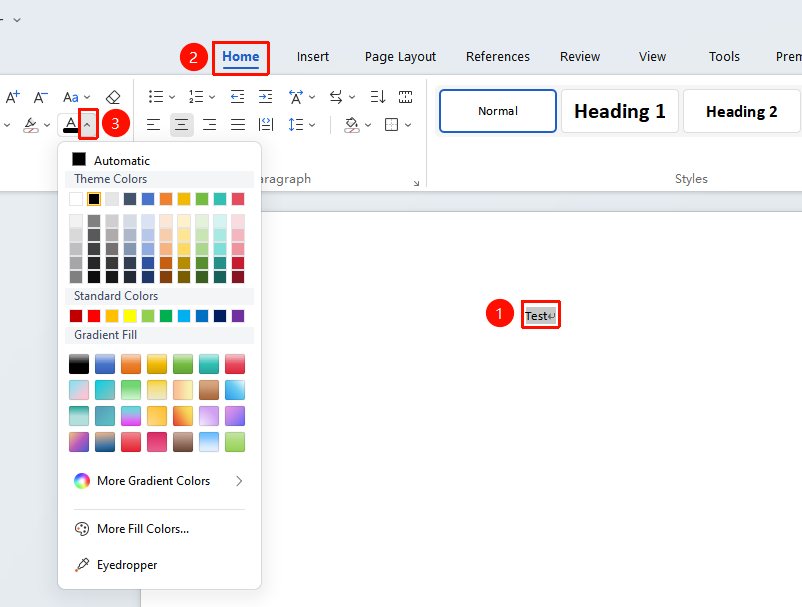The image size is (802, 607).
Task: Click the line spacing icon
Action: point(296,125)
